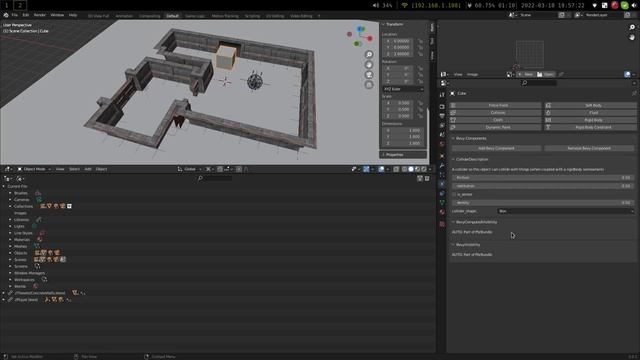Click the navigation axis gizmo blue Z
The height and width of the screenshot is (360, 640).
(360, 29)
